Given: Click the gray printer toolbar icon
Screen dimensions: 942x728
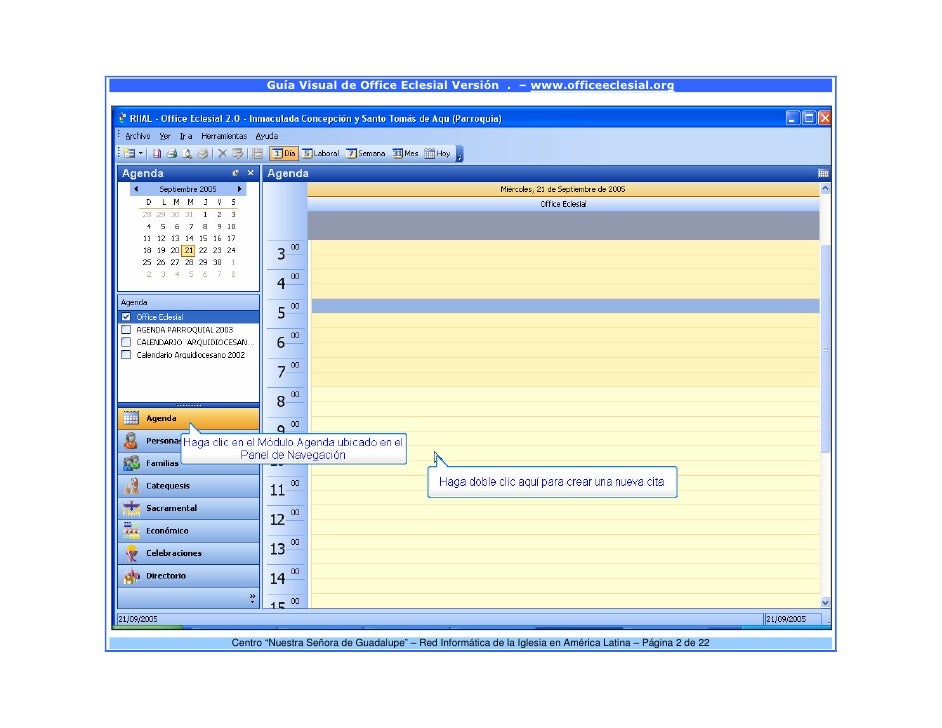Looking at the screenshot, I should [x=202, y=153].
